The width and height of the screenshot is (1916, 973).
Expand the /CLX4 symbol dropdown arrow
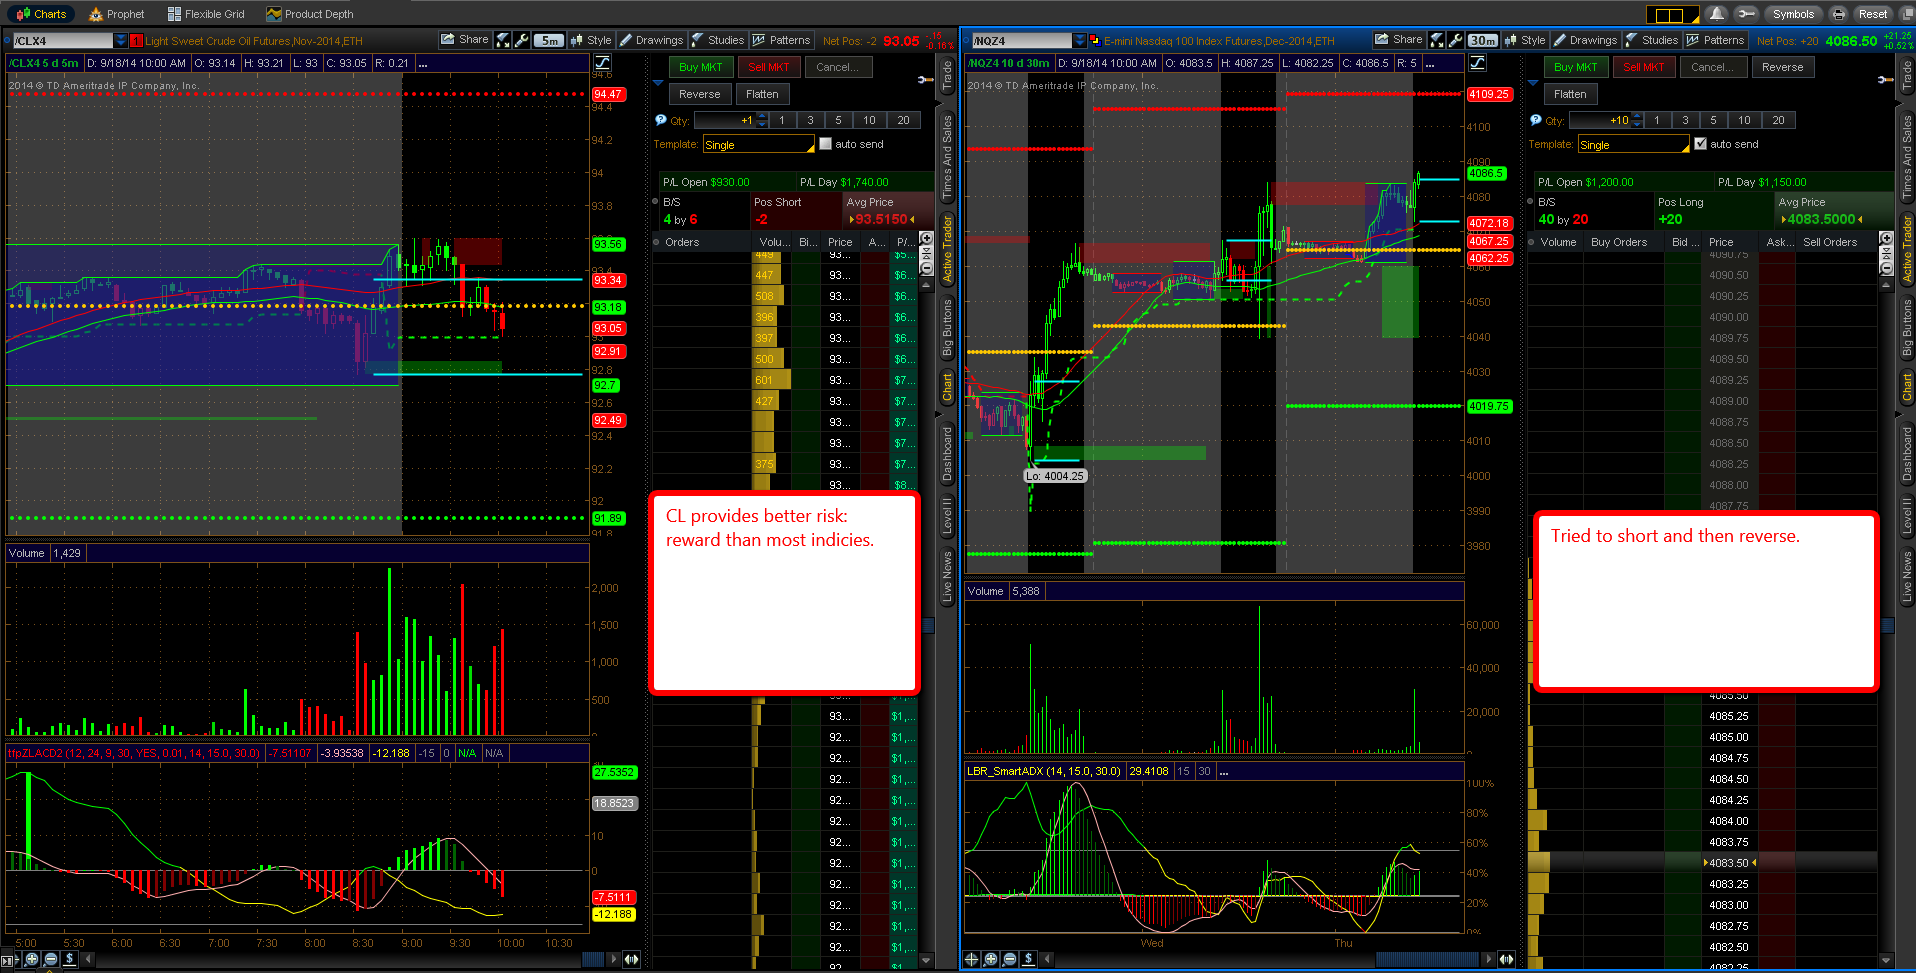click(121, 41)
